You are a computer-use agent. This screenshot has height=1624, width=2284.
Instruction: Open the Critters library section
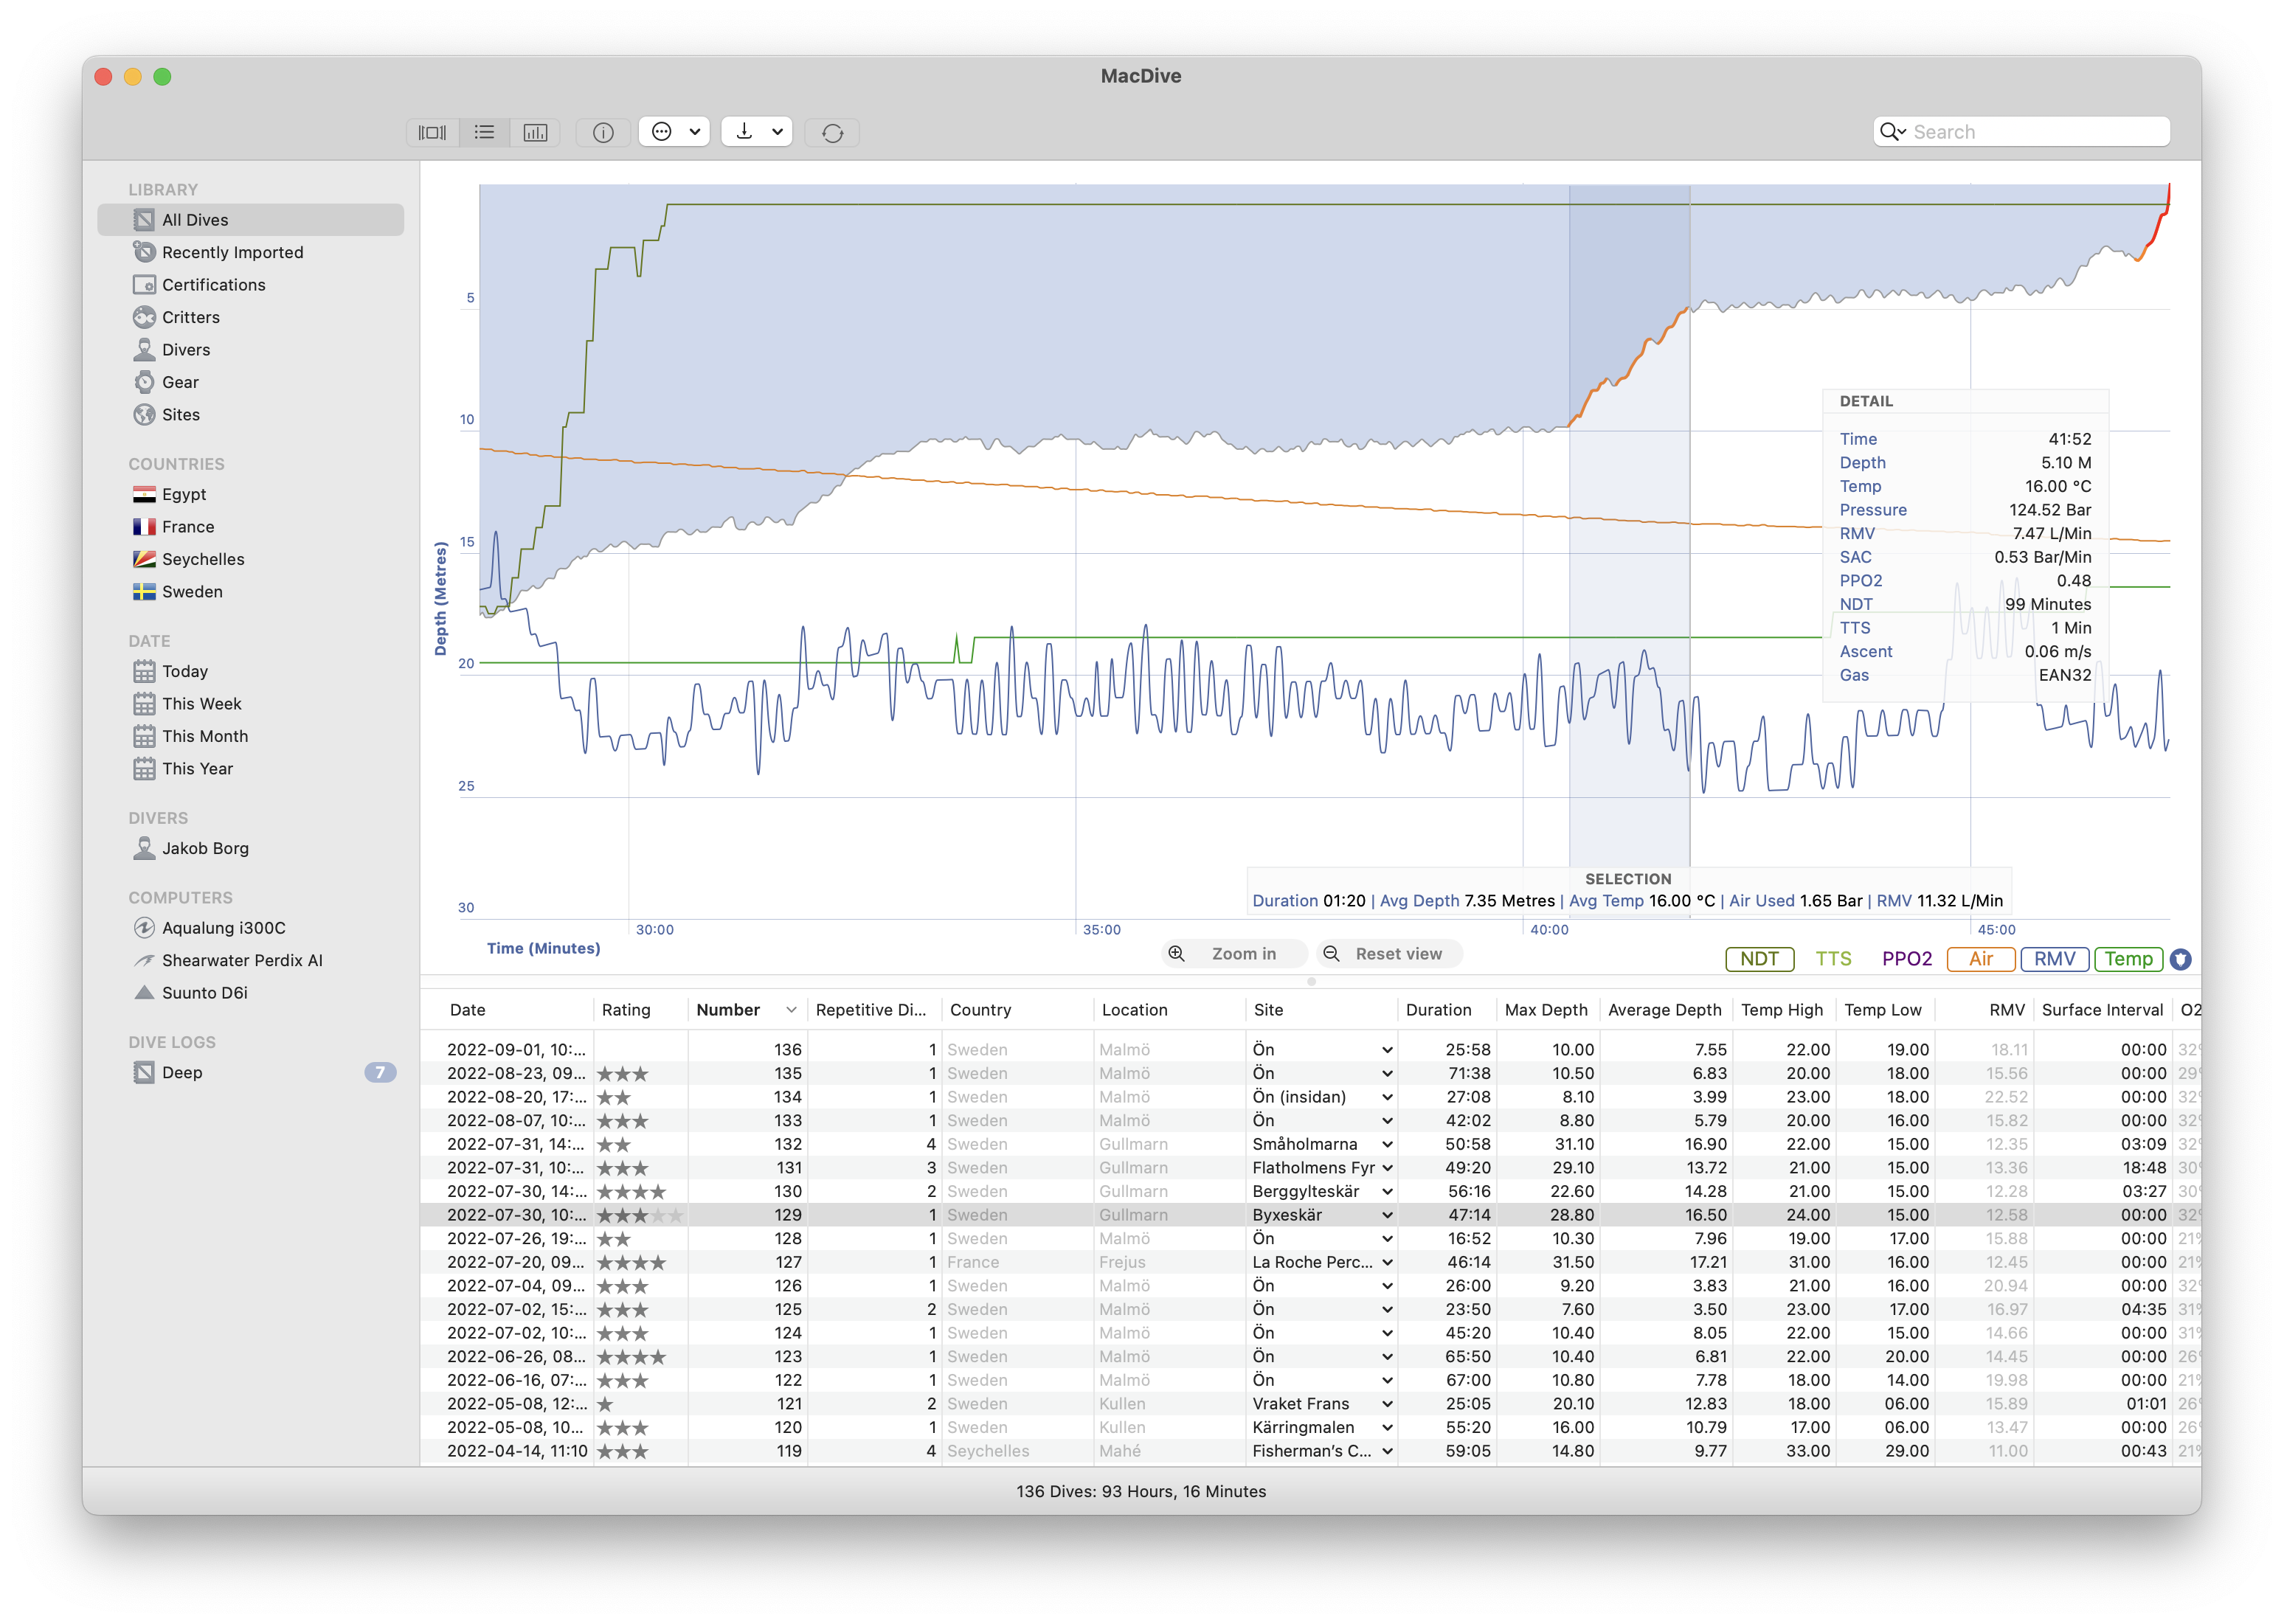(x=190, y=317)
